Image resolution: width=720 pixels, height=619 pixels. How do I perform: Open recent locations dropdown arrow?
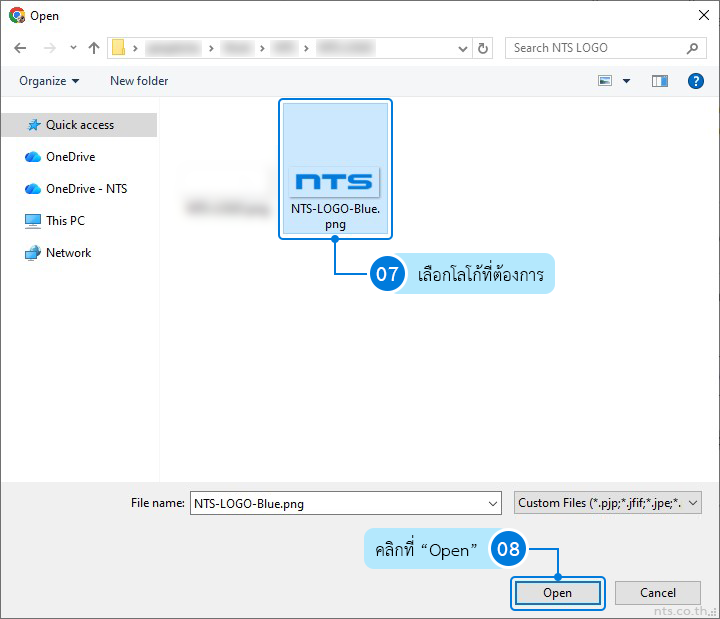tap(73, 48)
